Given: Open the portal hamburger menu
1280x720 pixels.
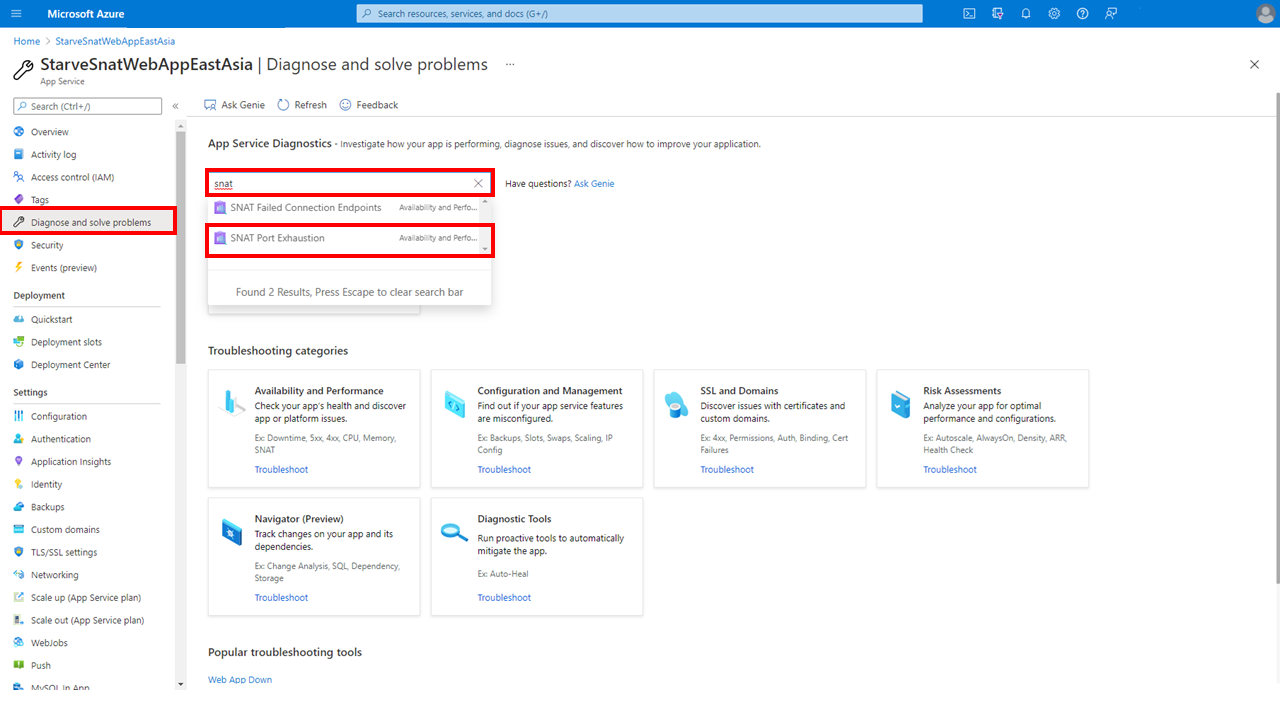Looking at the screenshot, I should (18, 14).
